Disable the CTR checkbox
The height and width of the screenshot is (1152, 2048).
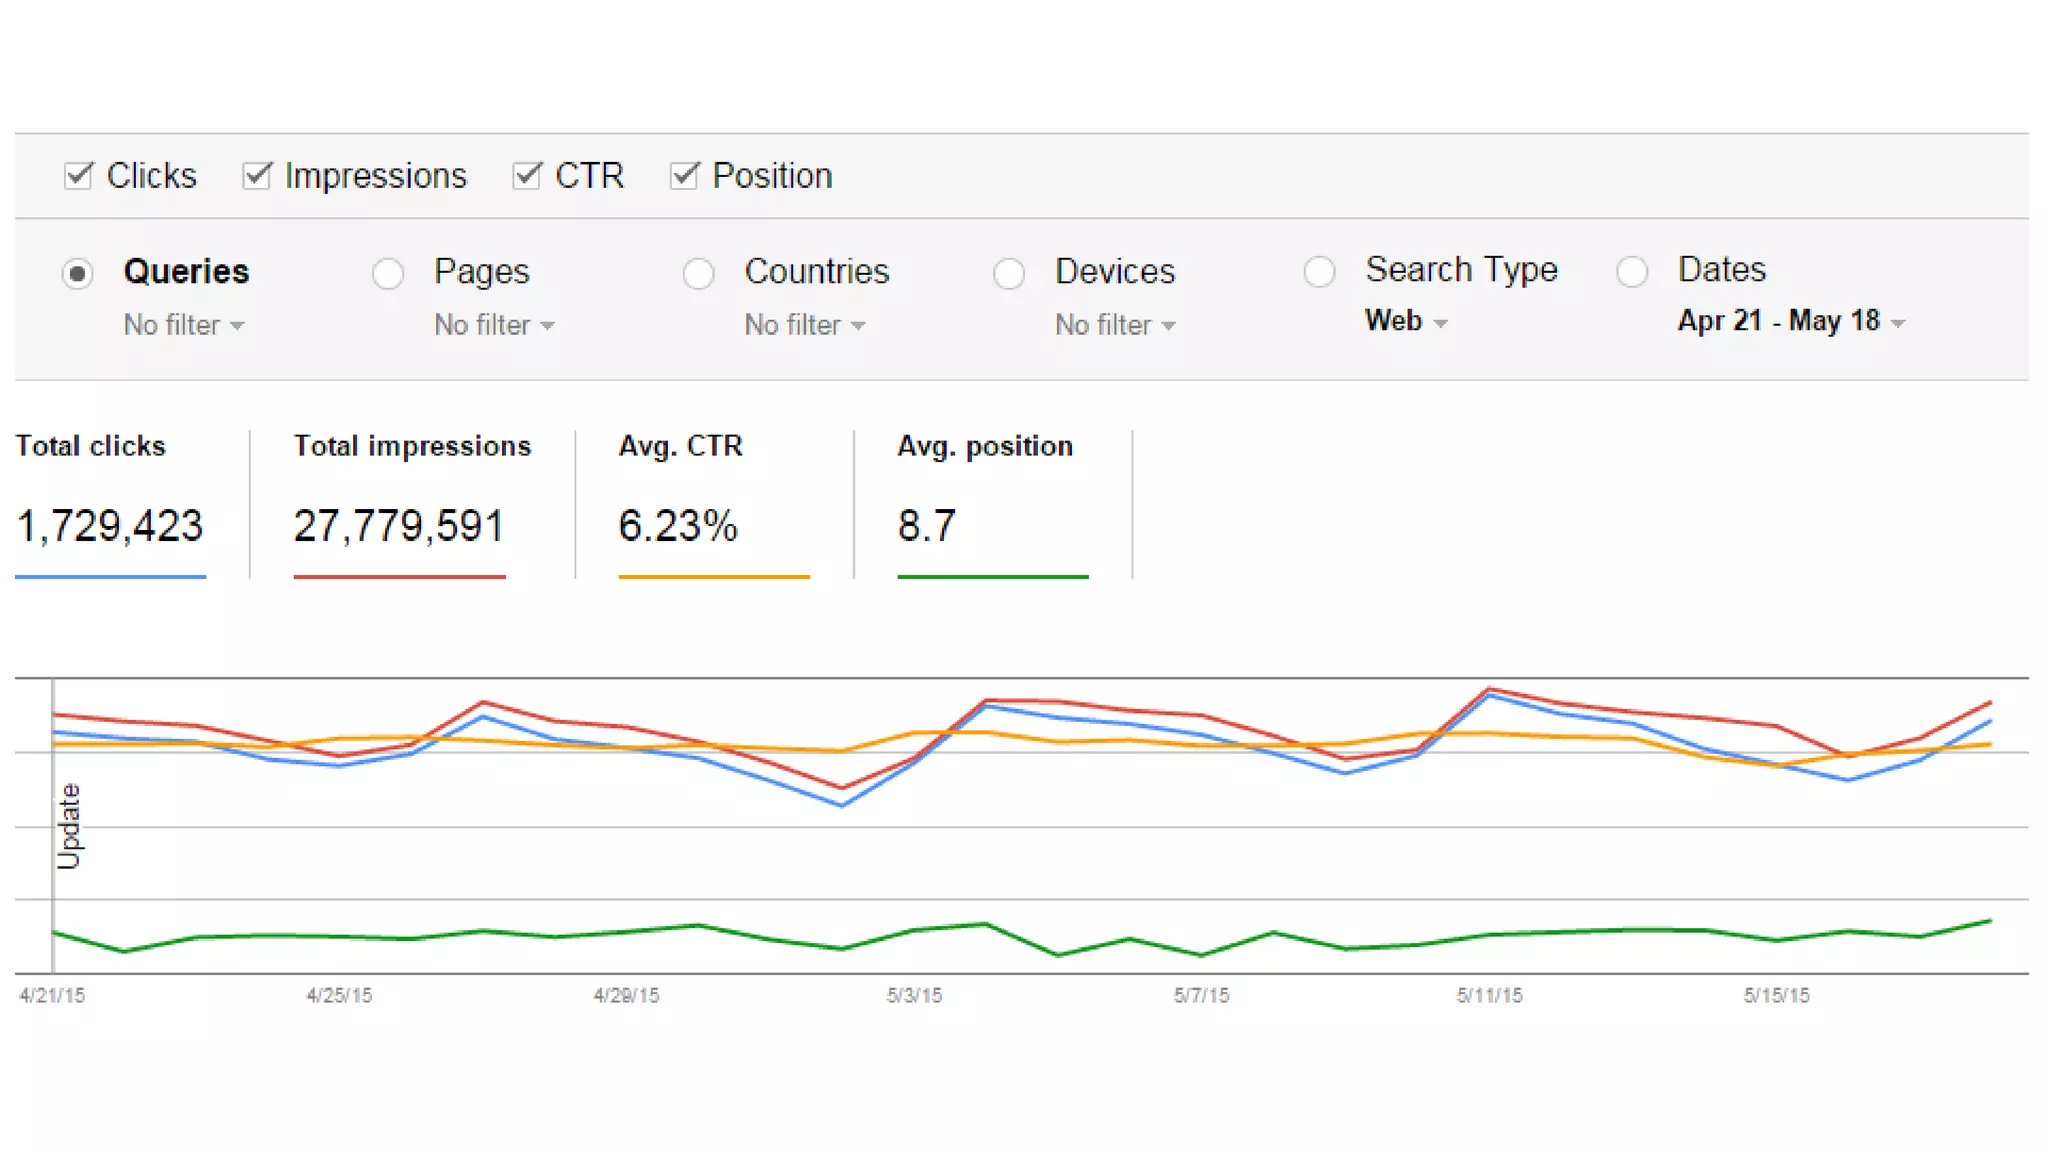[x=527, y=176]
